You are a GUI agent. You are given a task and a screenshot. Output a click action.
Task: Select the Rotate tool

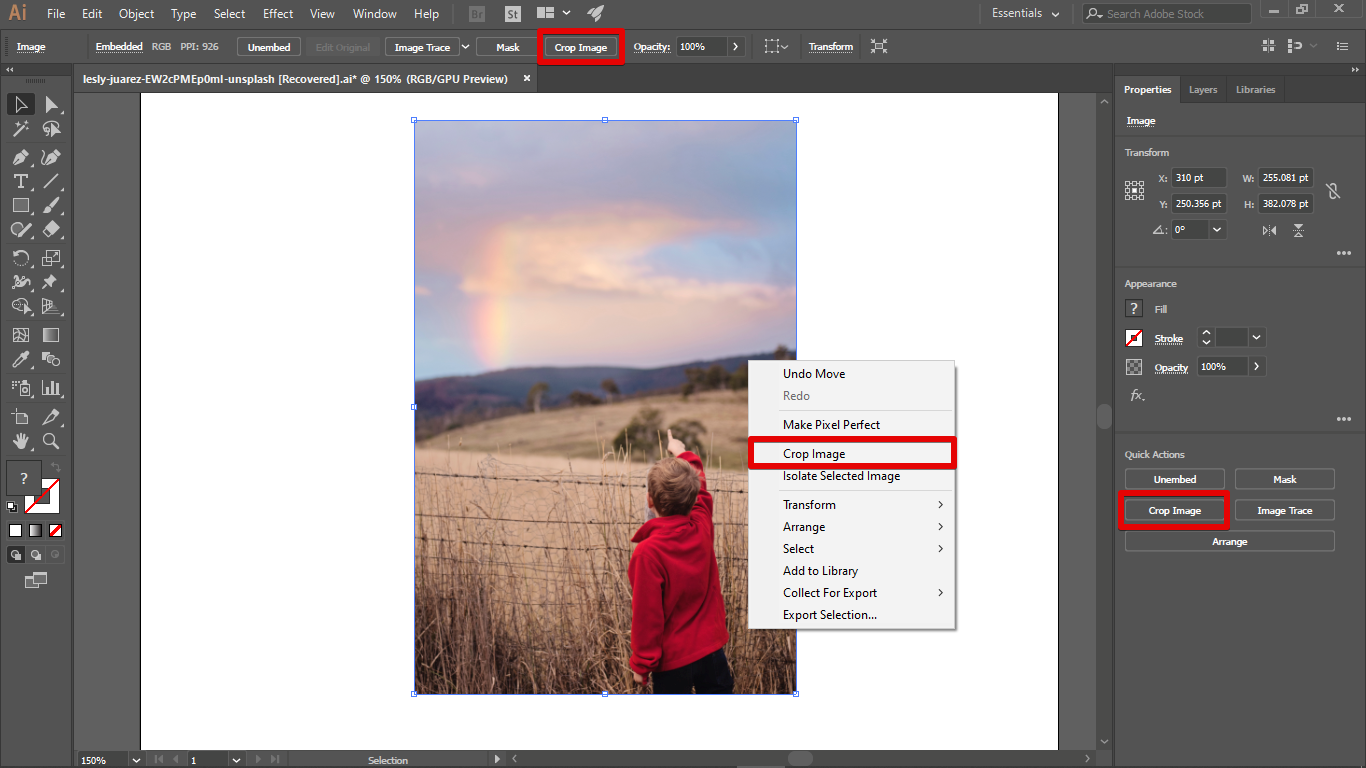pos(20,257)
